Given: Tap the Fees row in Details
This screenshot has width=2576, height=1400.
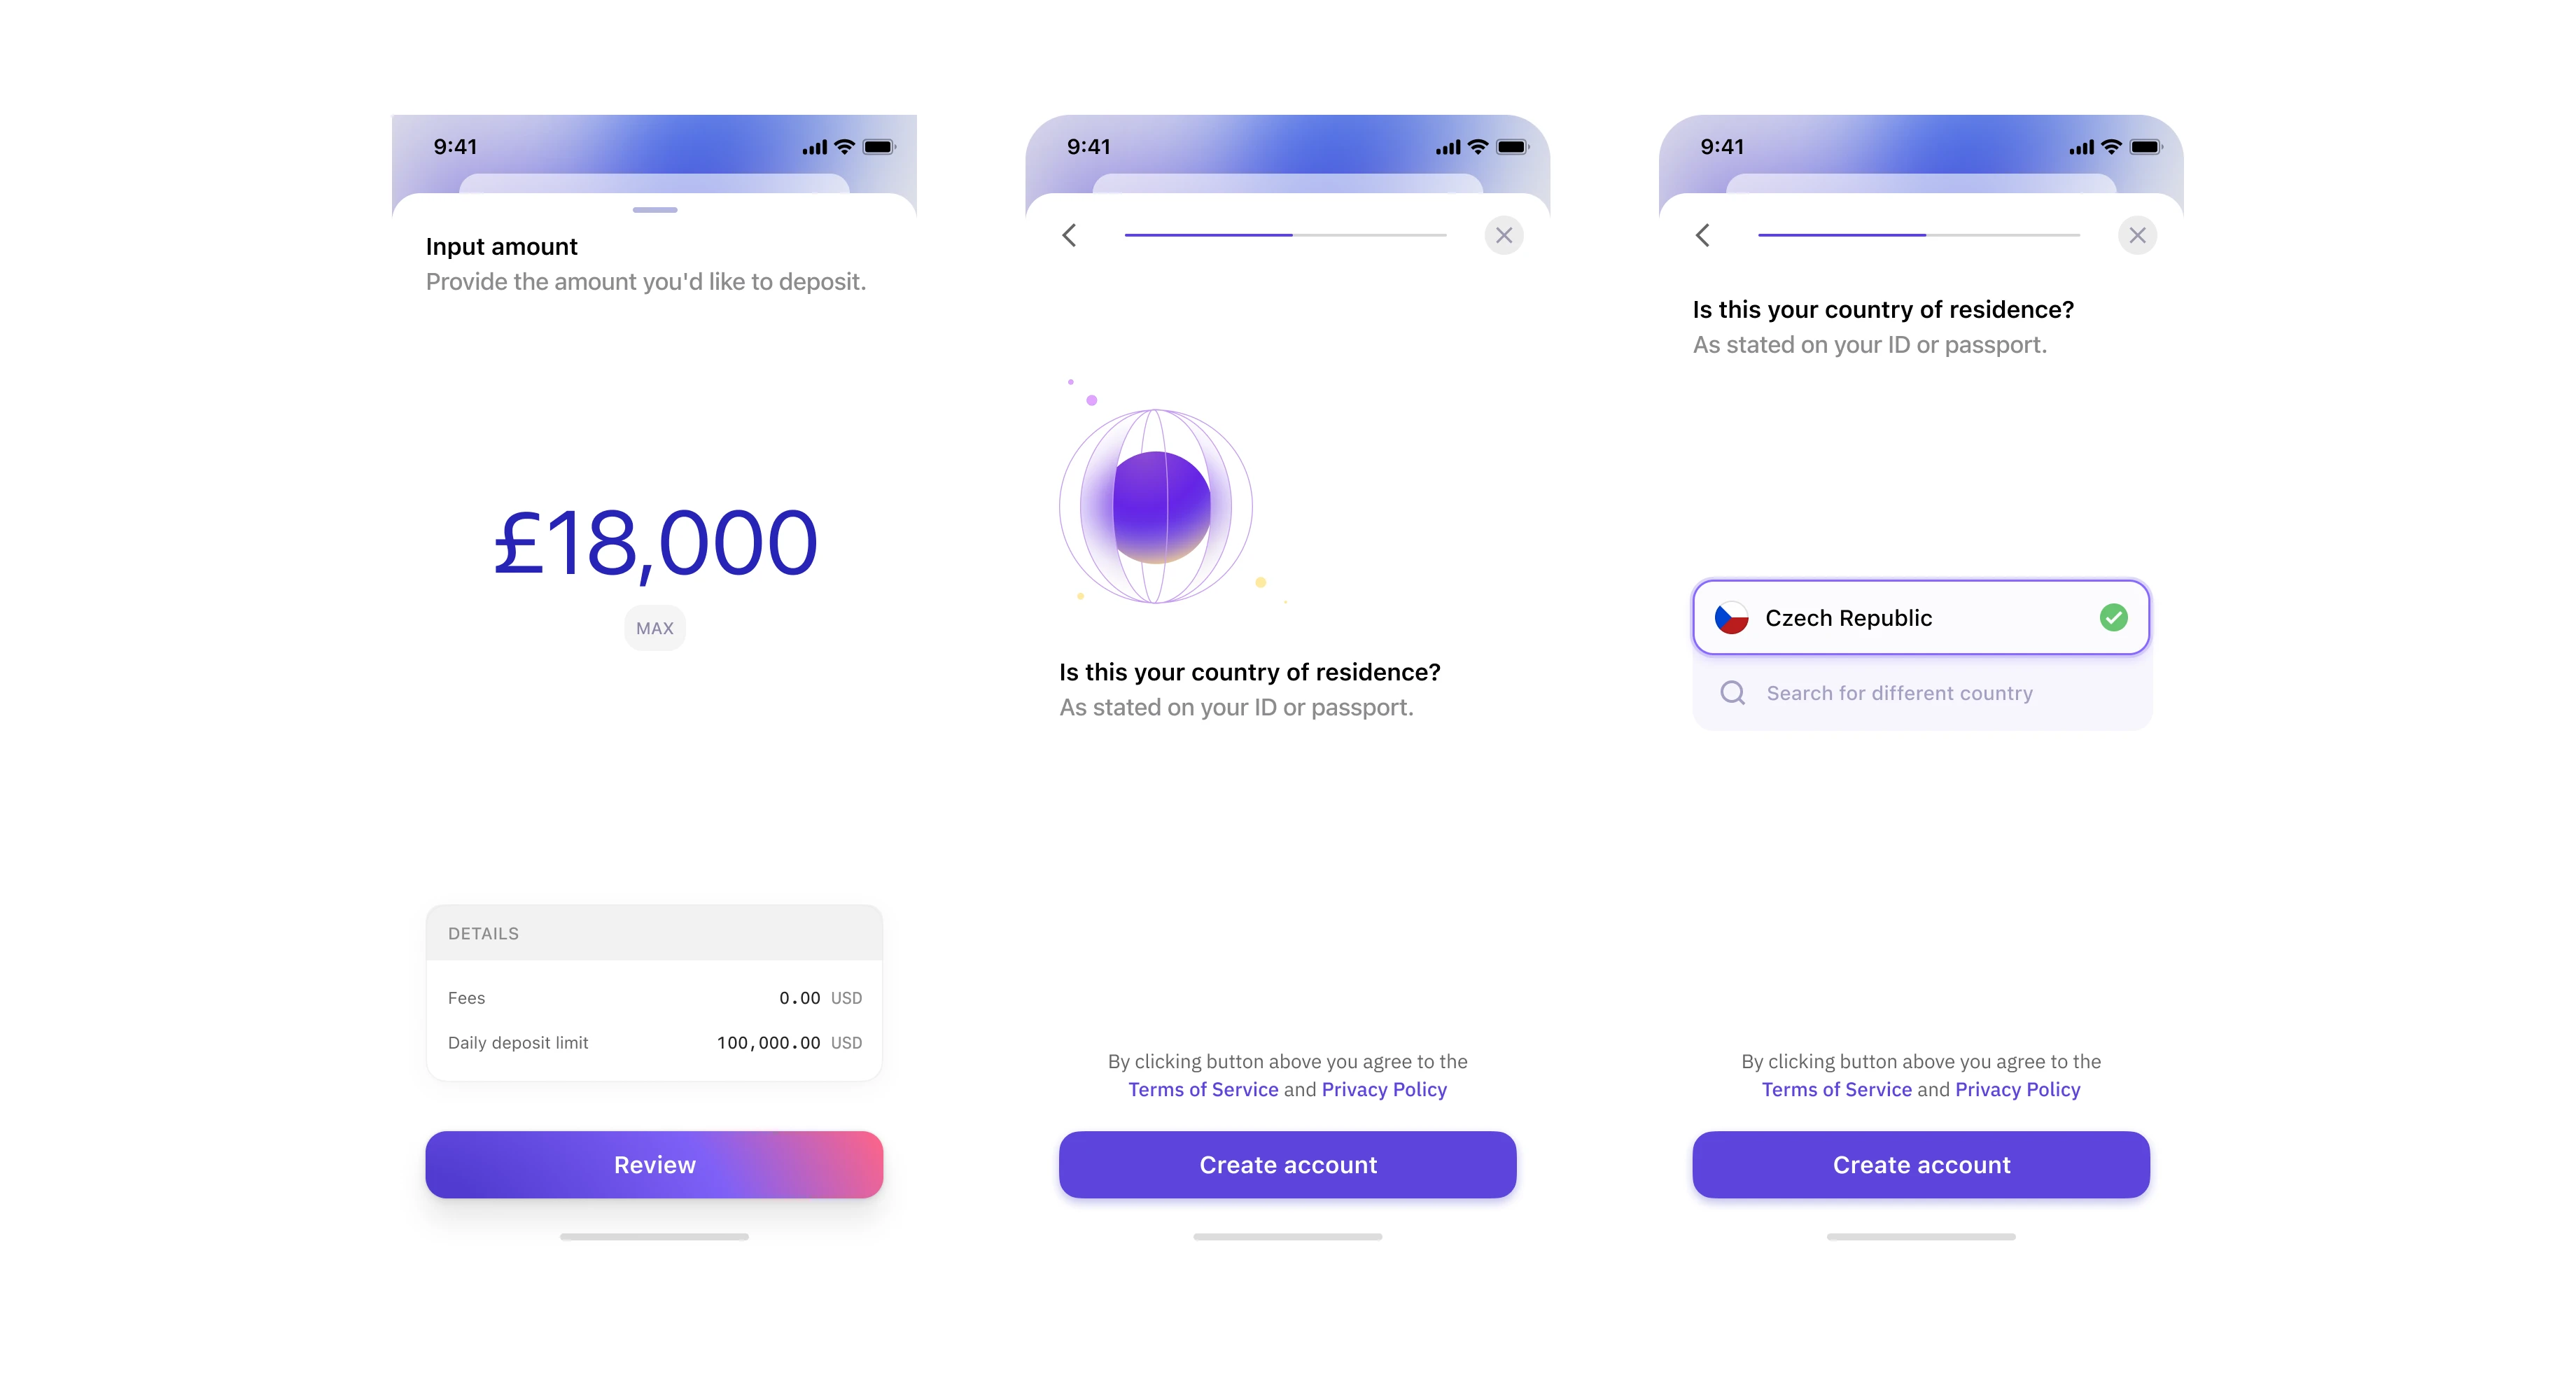Looking at the screenshot, I should [x=654, y=997].
